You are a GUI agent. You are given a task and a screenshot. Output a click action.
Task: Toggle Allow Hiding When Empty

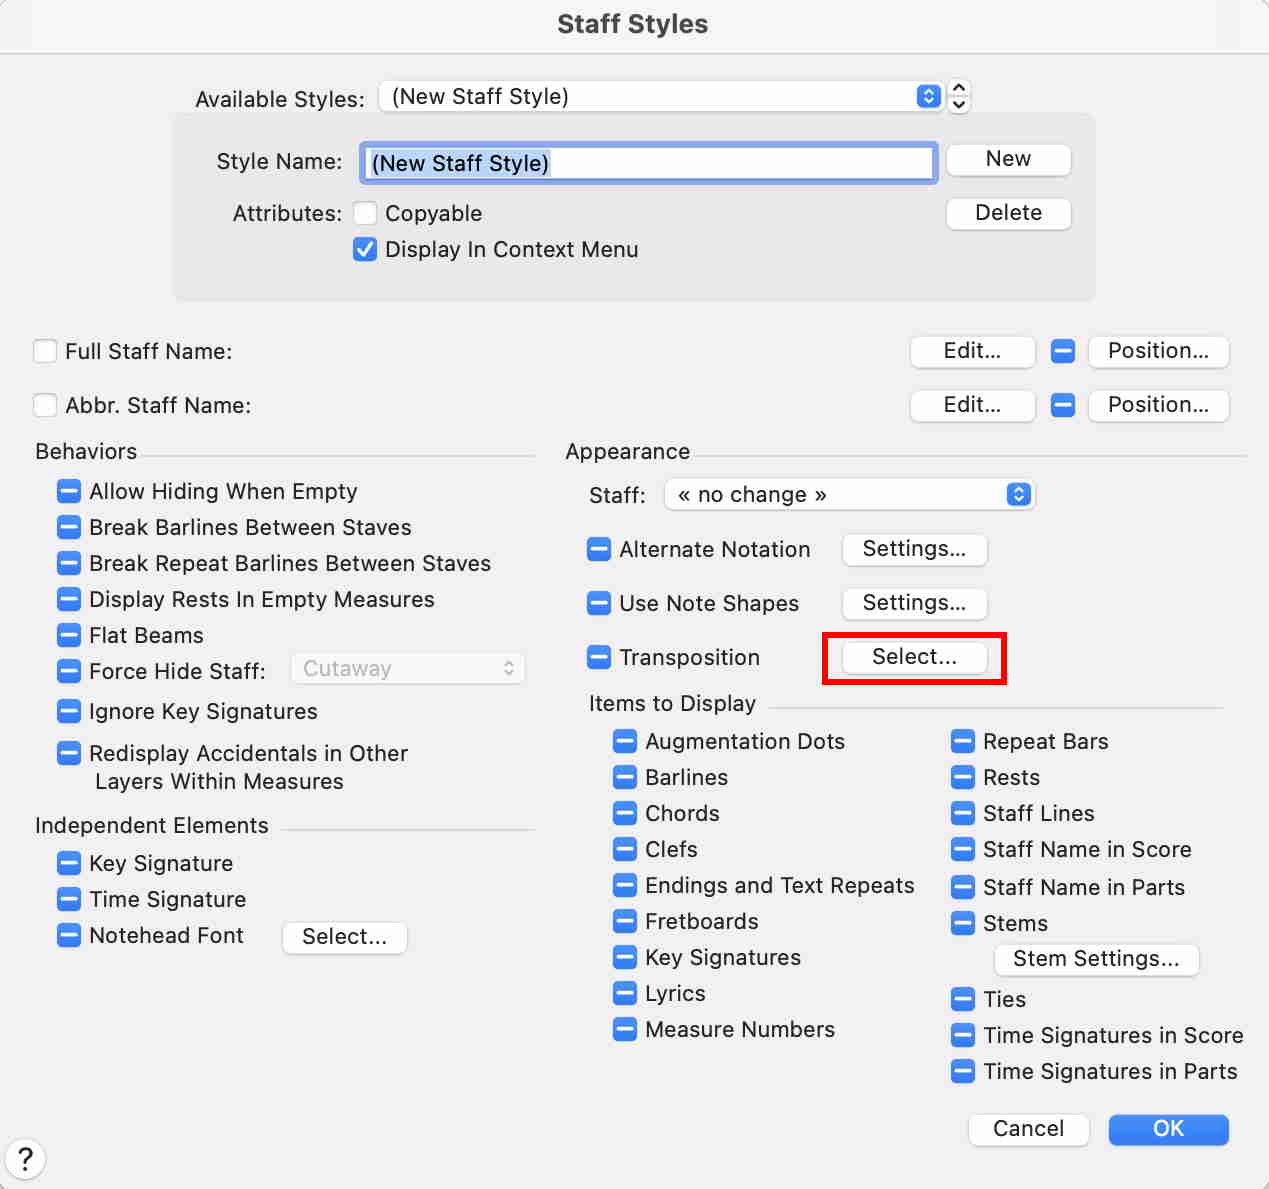[69, 491]
